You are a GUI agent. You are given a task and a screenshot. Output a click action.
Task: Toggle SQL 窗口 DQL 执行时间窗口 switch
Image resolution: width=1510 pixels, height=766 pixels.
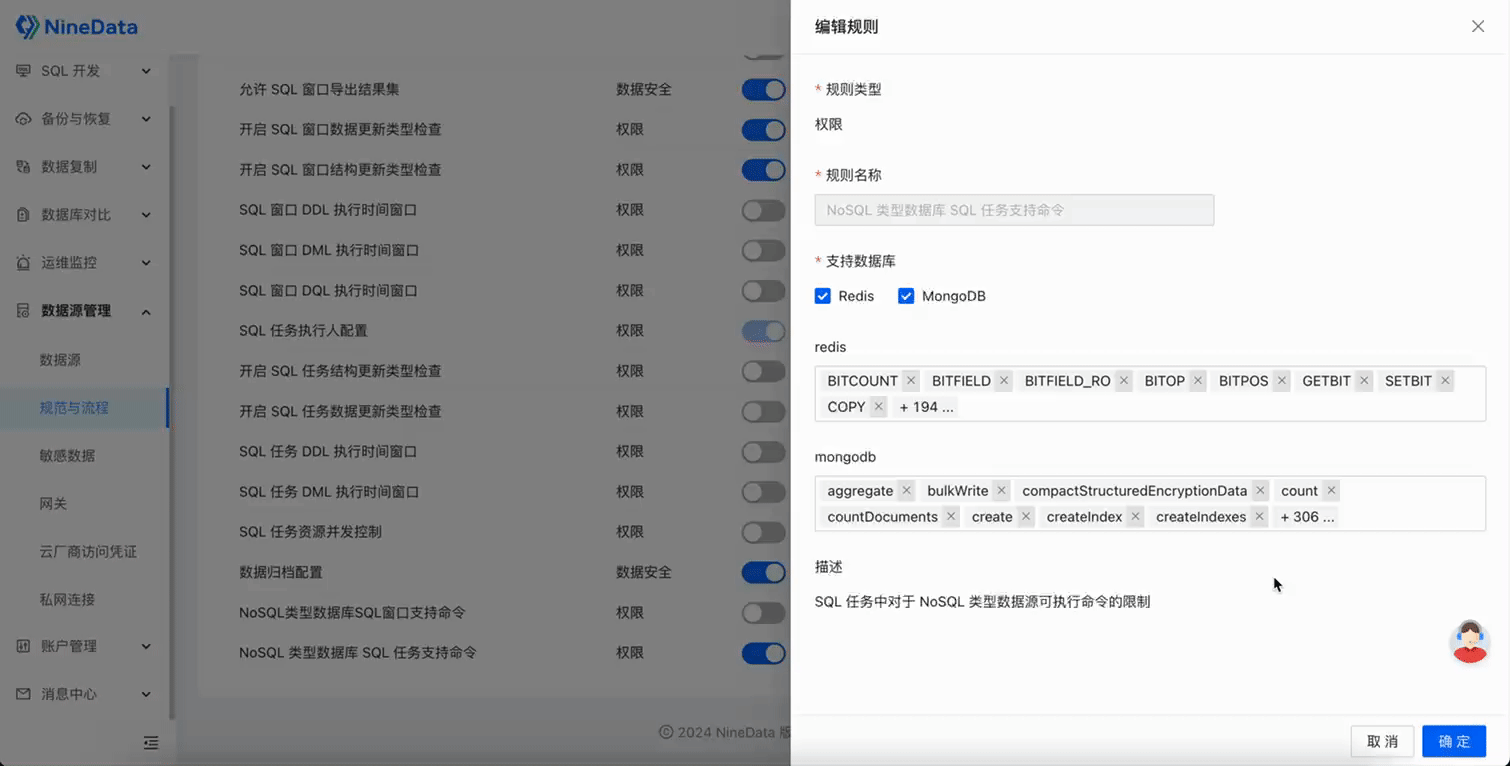[764, 290]
